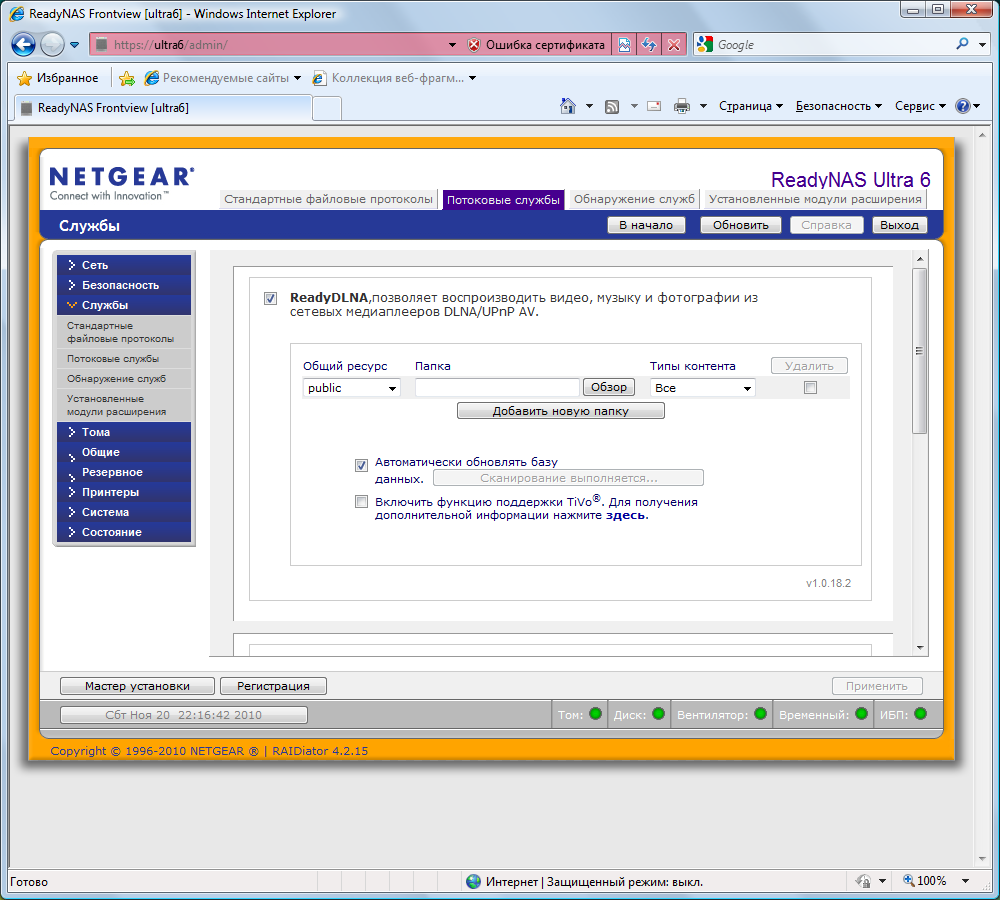This screenshot has height=900, width=1000.
Task: Open Коллекция веб-фрагментов link
Action: click(x=394, y=78)
